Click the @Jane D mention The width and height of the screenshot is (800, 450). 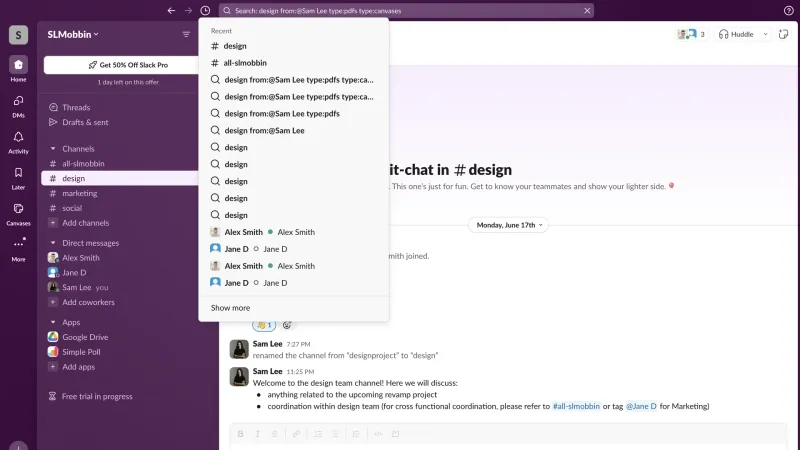click(641, 406)
